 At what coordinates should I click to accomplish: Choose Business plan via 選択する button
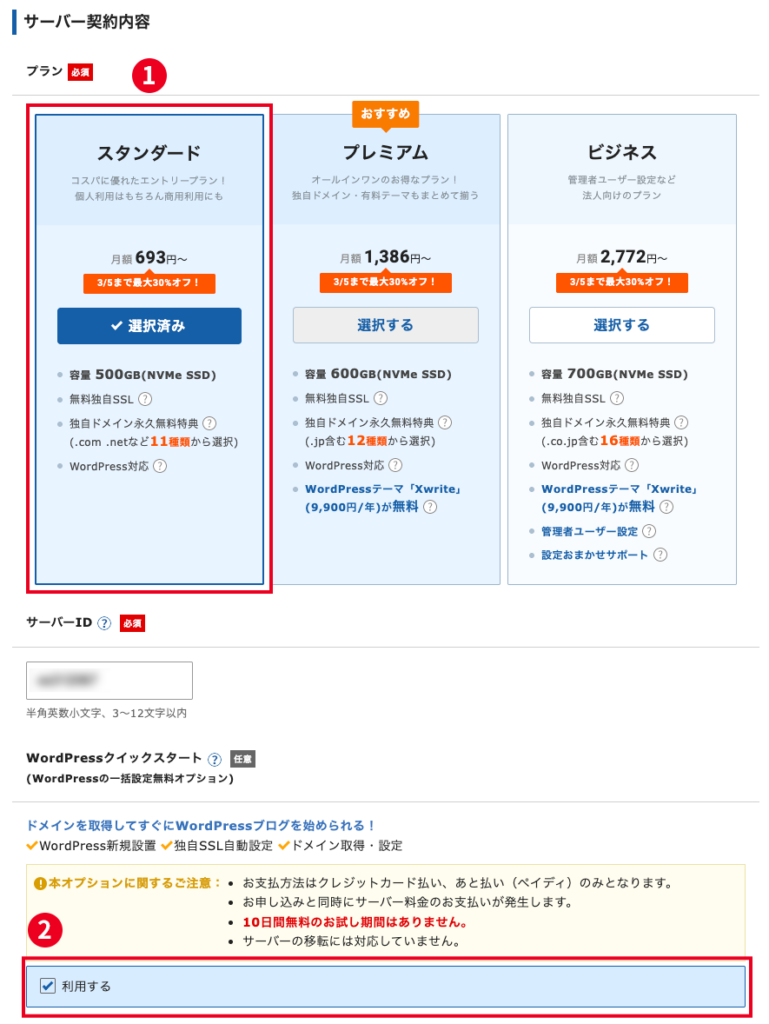pos(621,325)
